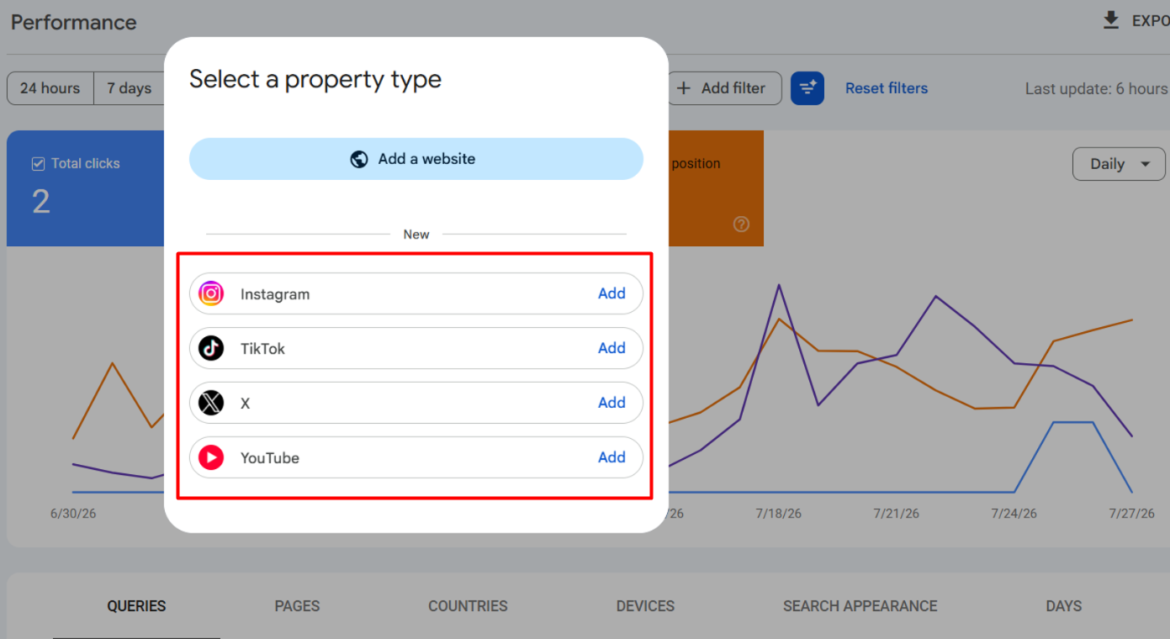Switch to the Queries tab
The width and height of the screenshot is (1170, 639).
pos(137,606)
